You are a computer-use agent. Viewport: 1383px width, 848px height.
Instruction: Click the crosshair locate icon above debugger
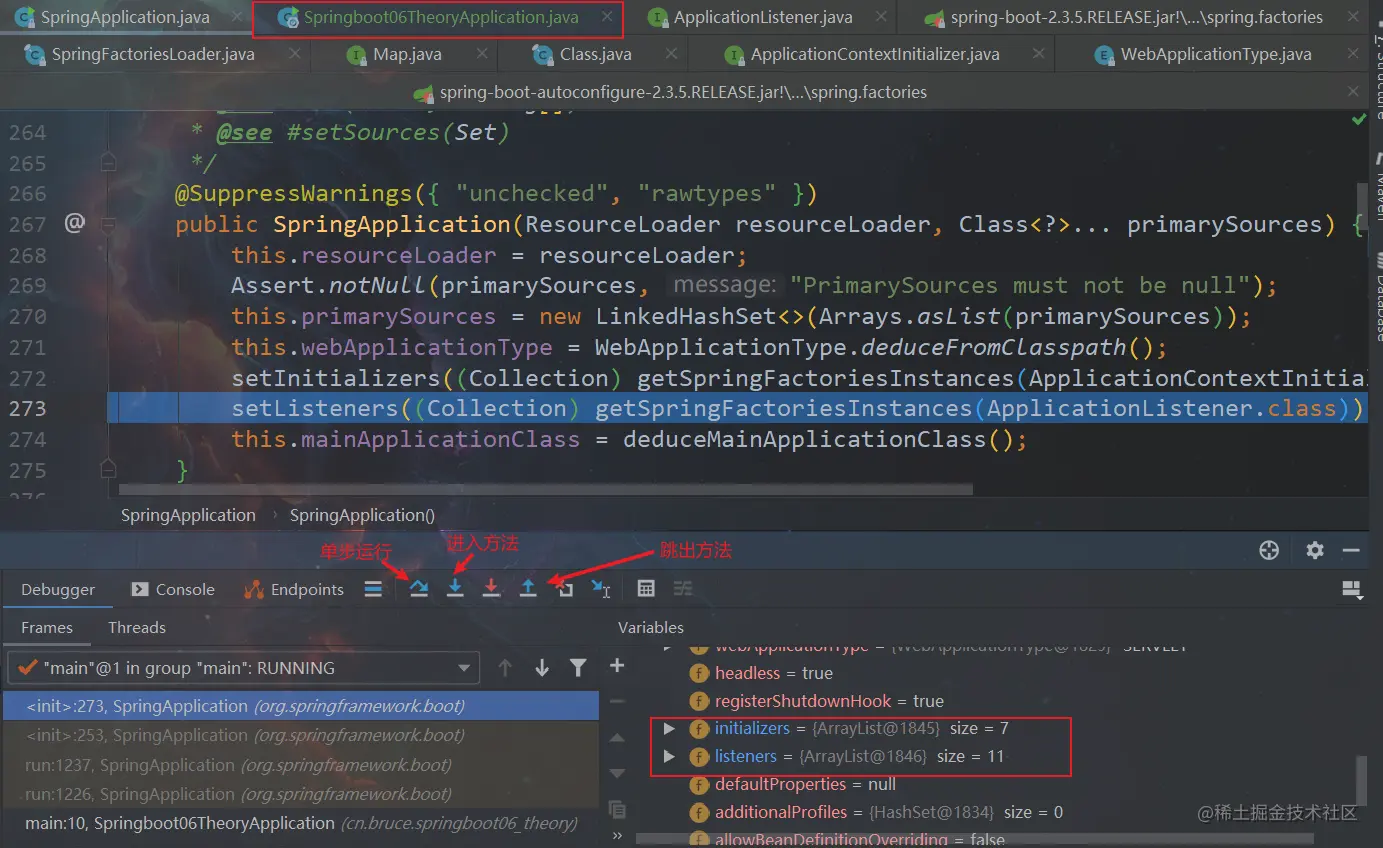click(1269, 550)
